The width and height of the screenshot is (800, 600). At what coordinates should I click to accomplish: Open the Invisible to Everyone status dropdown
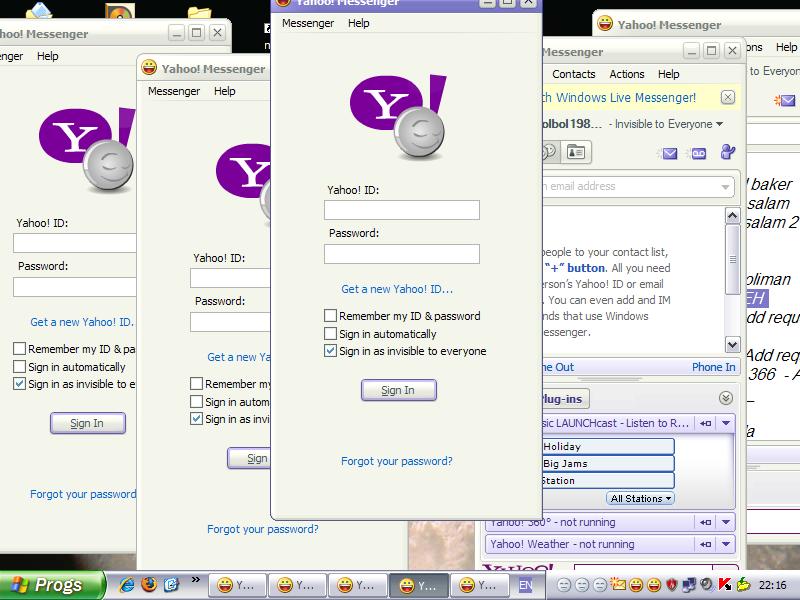coord(719,124)
